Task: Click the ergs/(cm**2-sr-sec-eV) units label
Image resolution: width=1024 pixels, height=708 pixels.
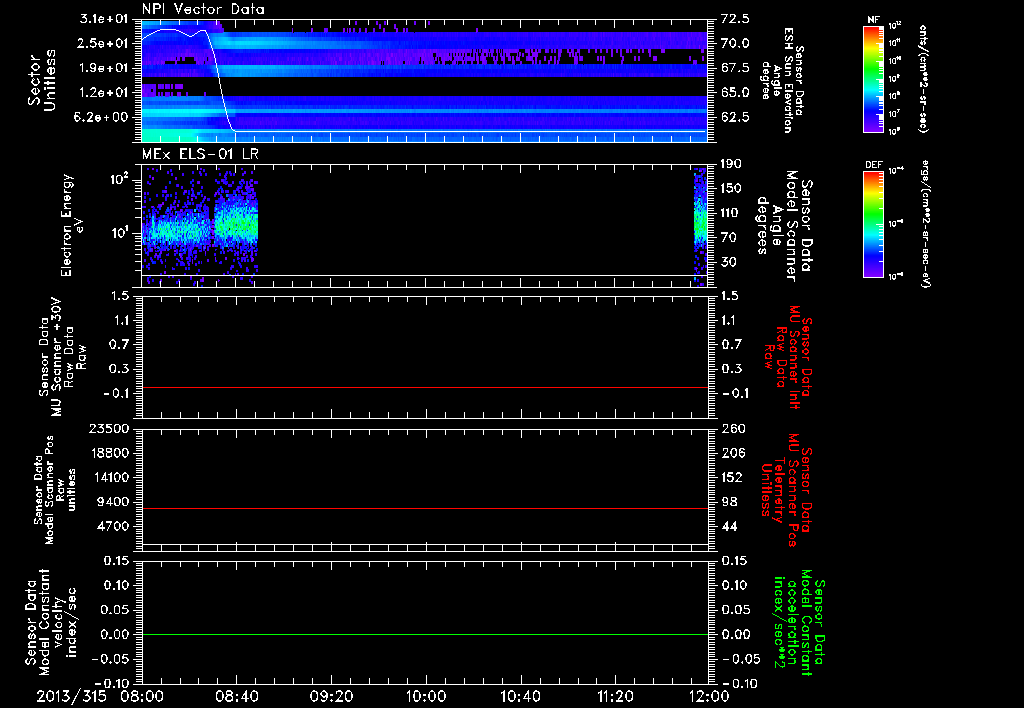Action: coord(925,223)
